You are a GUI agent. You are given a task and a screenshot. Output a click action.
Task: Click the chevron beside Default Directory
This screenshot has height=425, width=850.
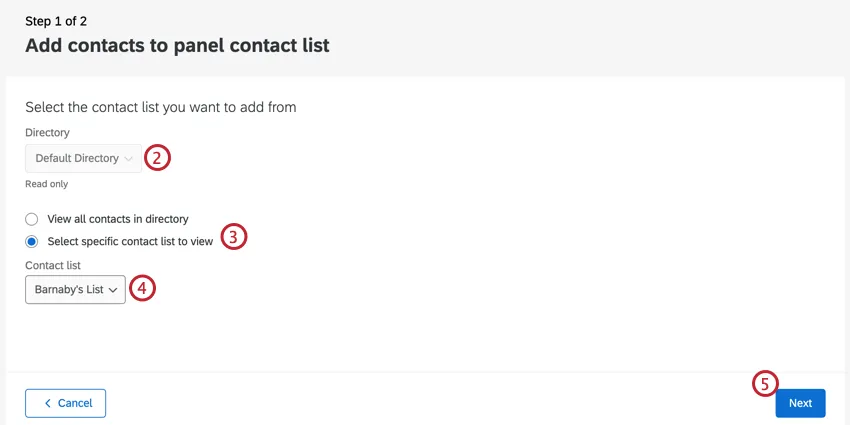click(129, 158)
